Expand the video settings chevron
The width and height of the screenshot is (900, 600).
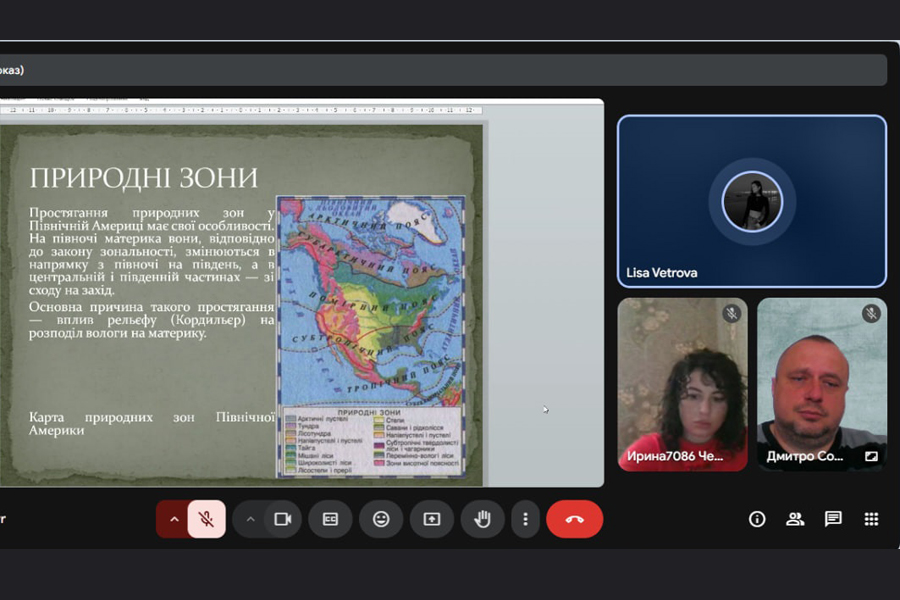(x=250, y=519)
